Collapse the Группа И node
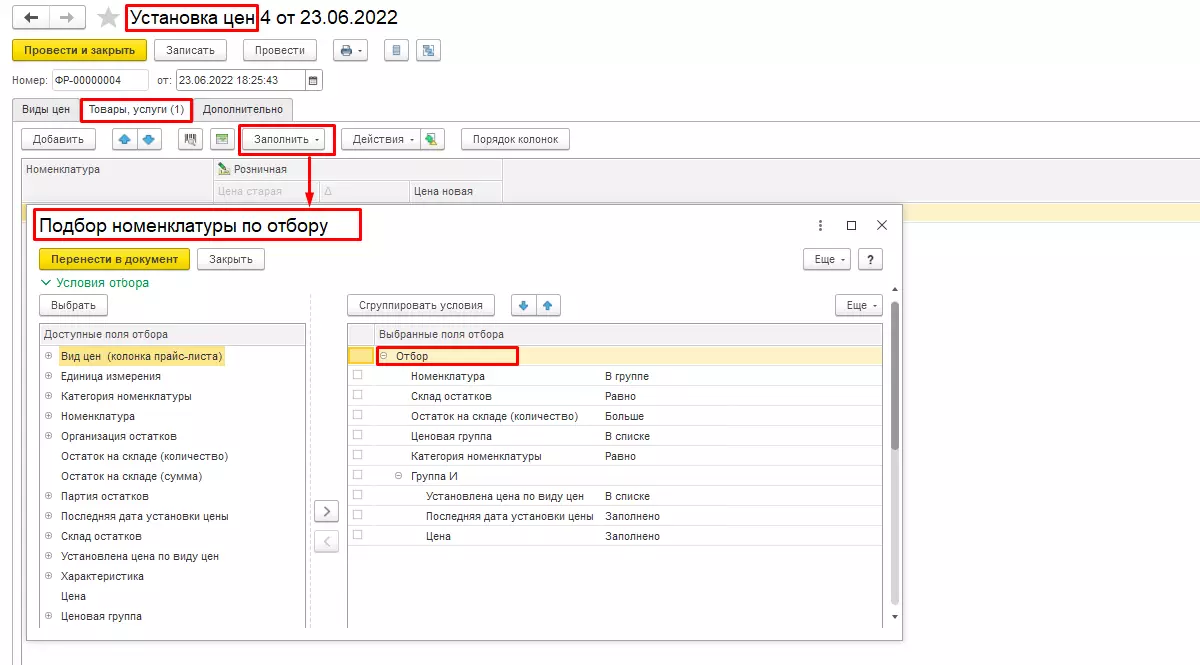Viewport: 1200px width, 665px height. 399,476
